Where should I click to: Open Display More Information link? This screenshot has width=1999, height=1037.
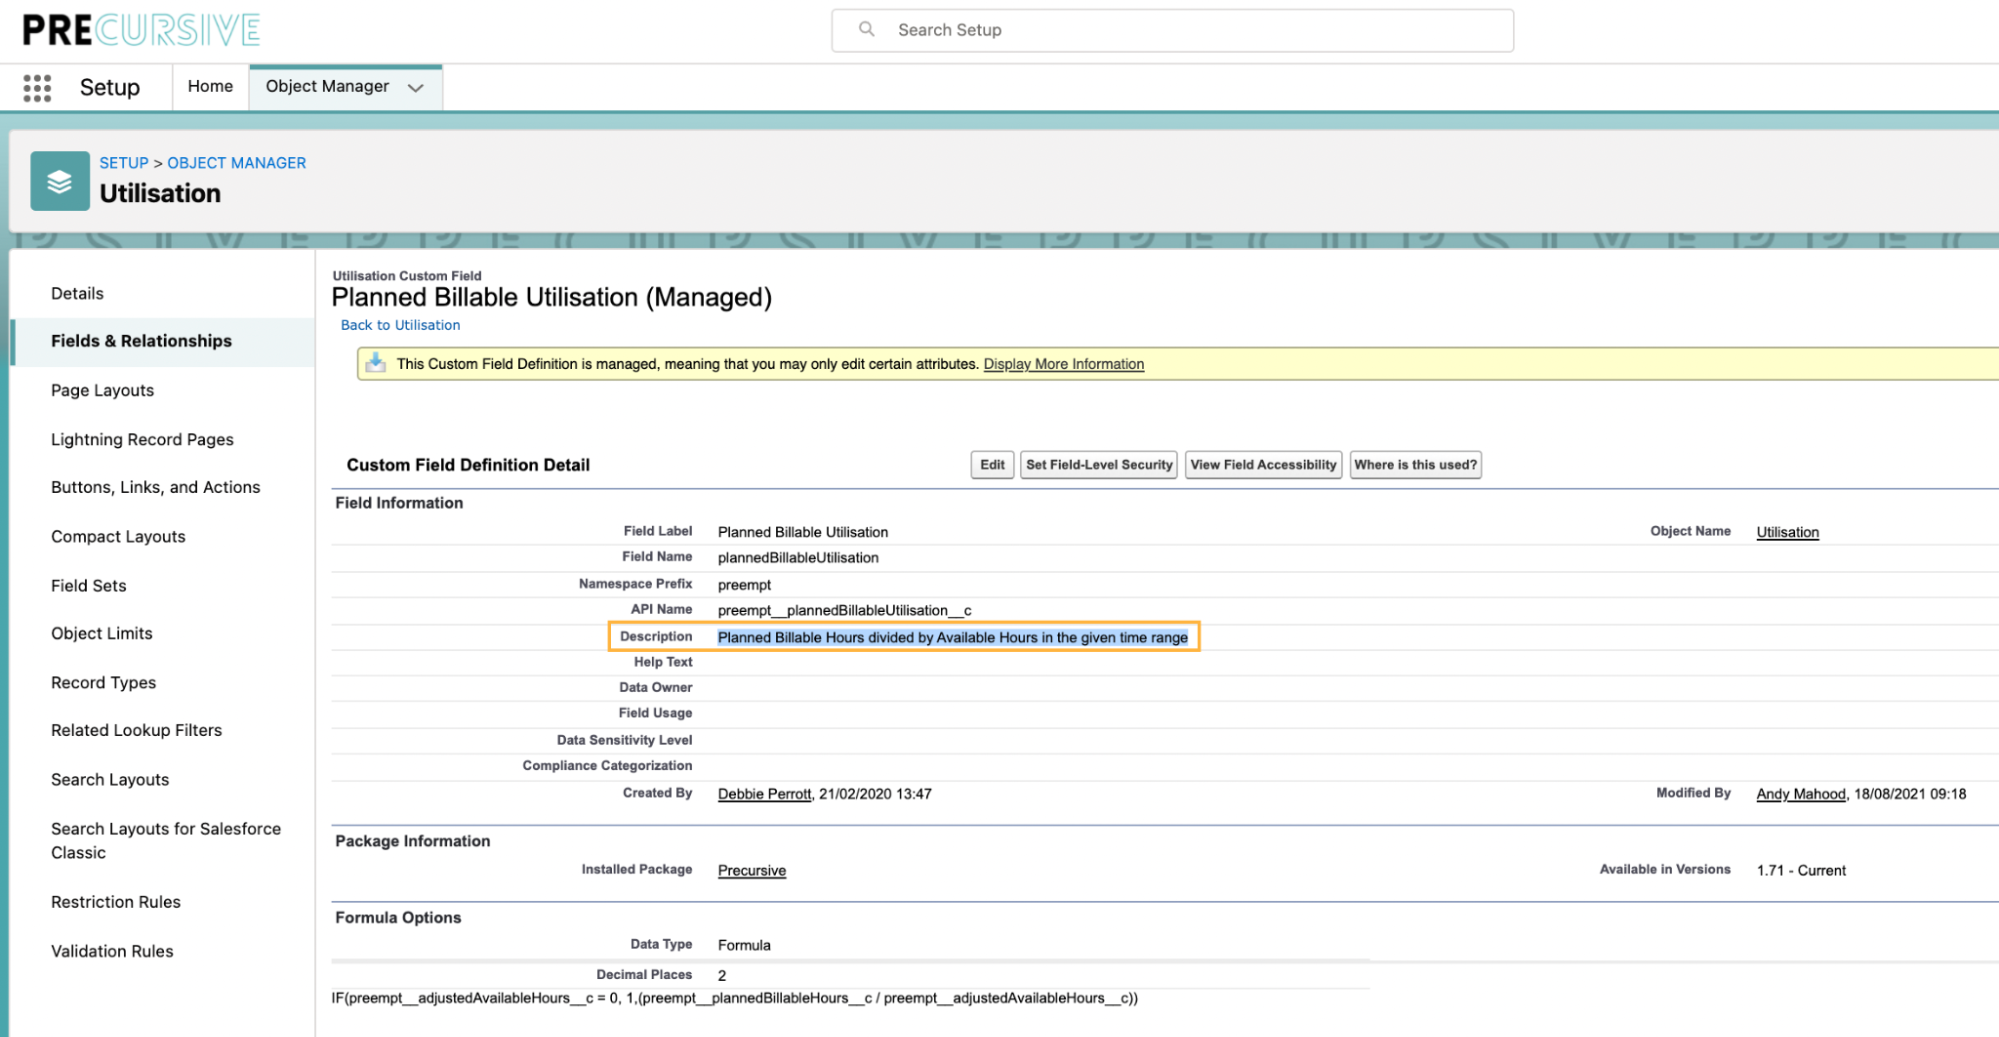1063,364
